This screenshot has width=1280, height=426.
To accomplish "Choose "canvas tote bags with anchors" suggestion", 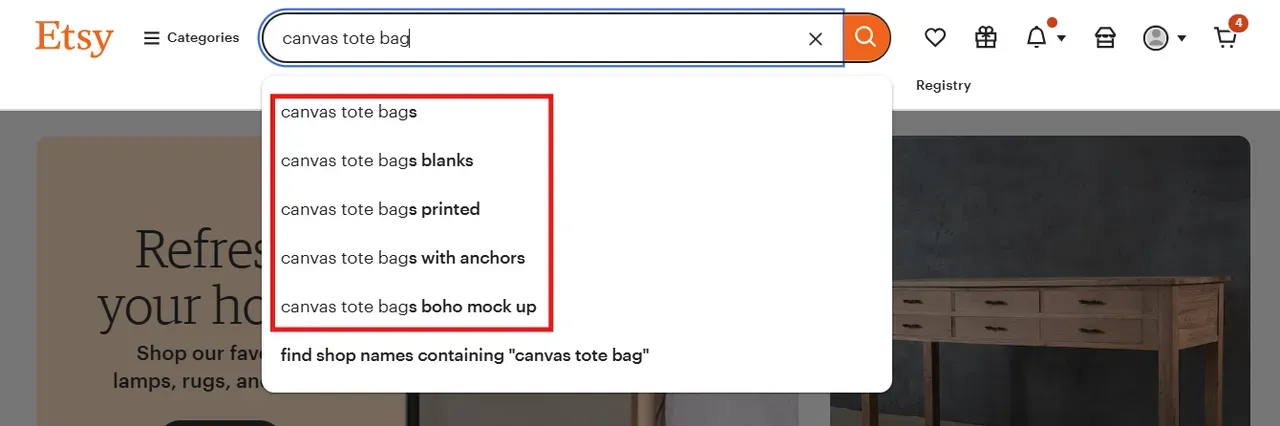I will point(403,257).
